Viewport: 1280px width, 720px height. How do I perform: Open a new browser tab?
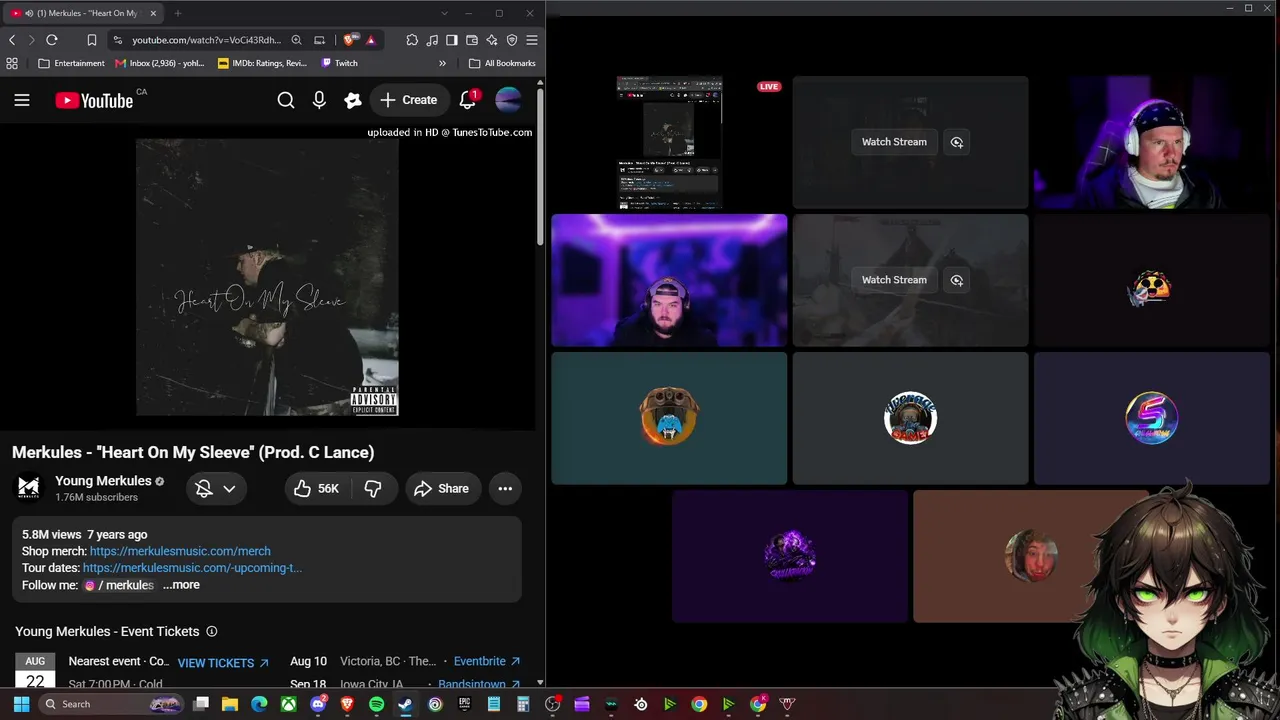point(178,13)
